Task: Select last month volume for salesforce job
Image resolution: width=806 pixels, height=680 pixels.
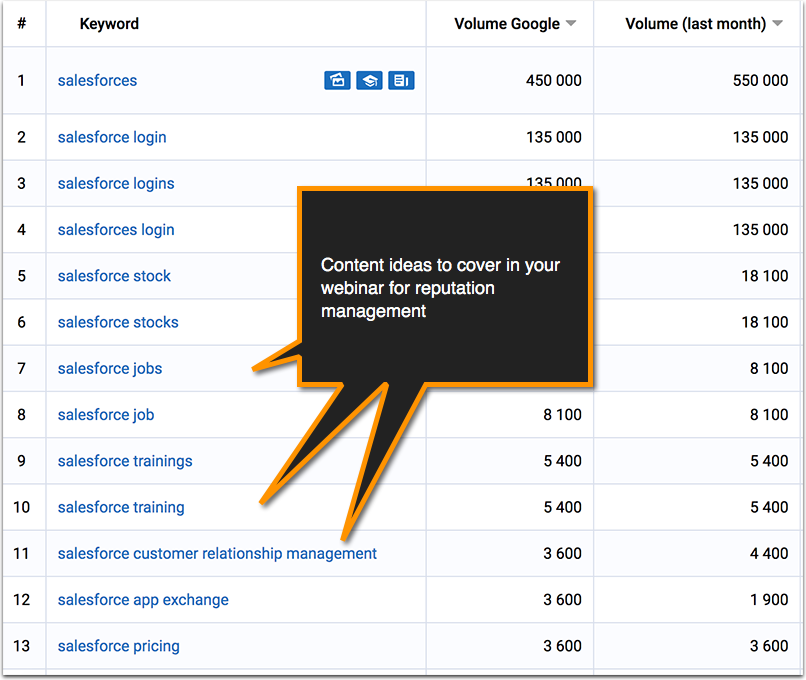Action: tap(769, 415)
